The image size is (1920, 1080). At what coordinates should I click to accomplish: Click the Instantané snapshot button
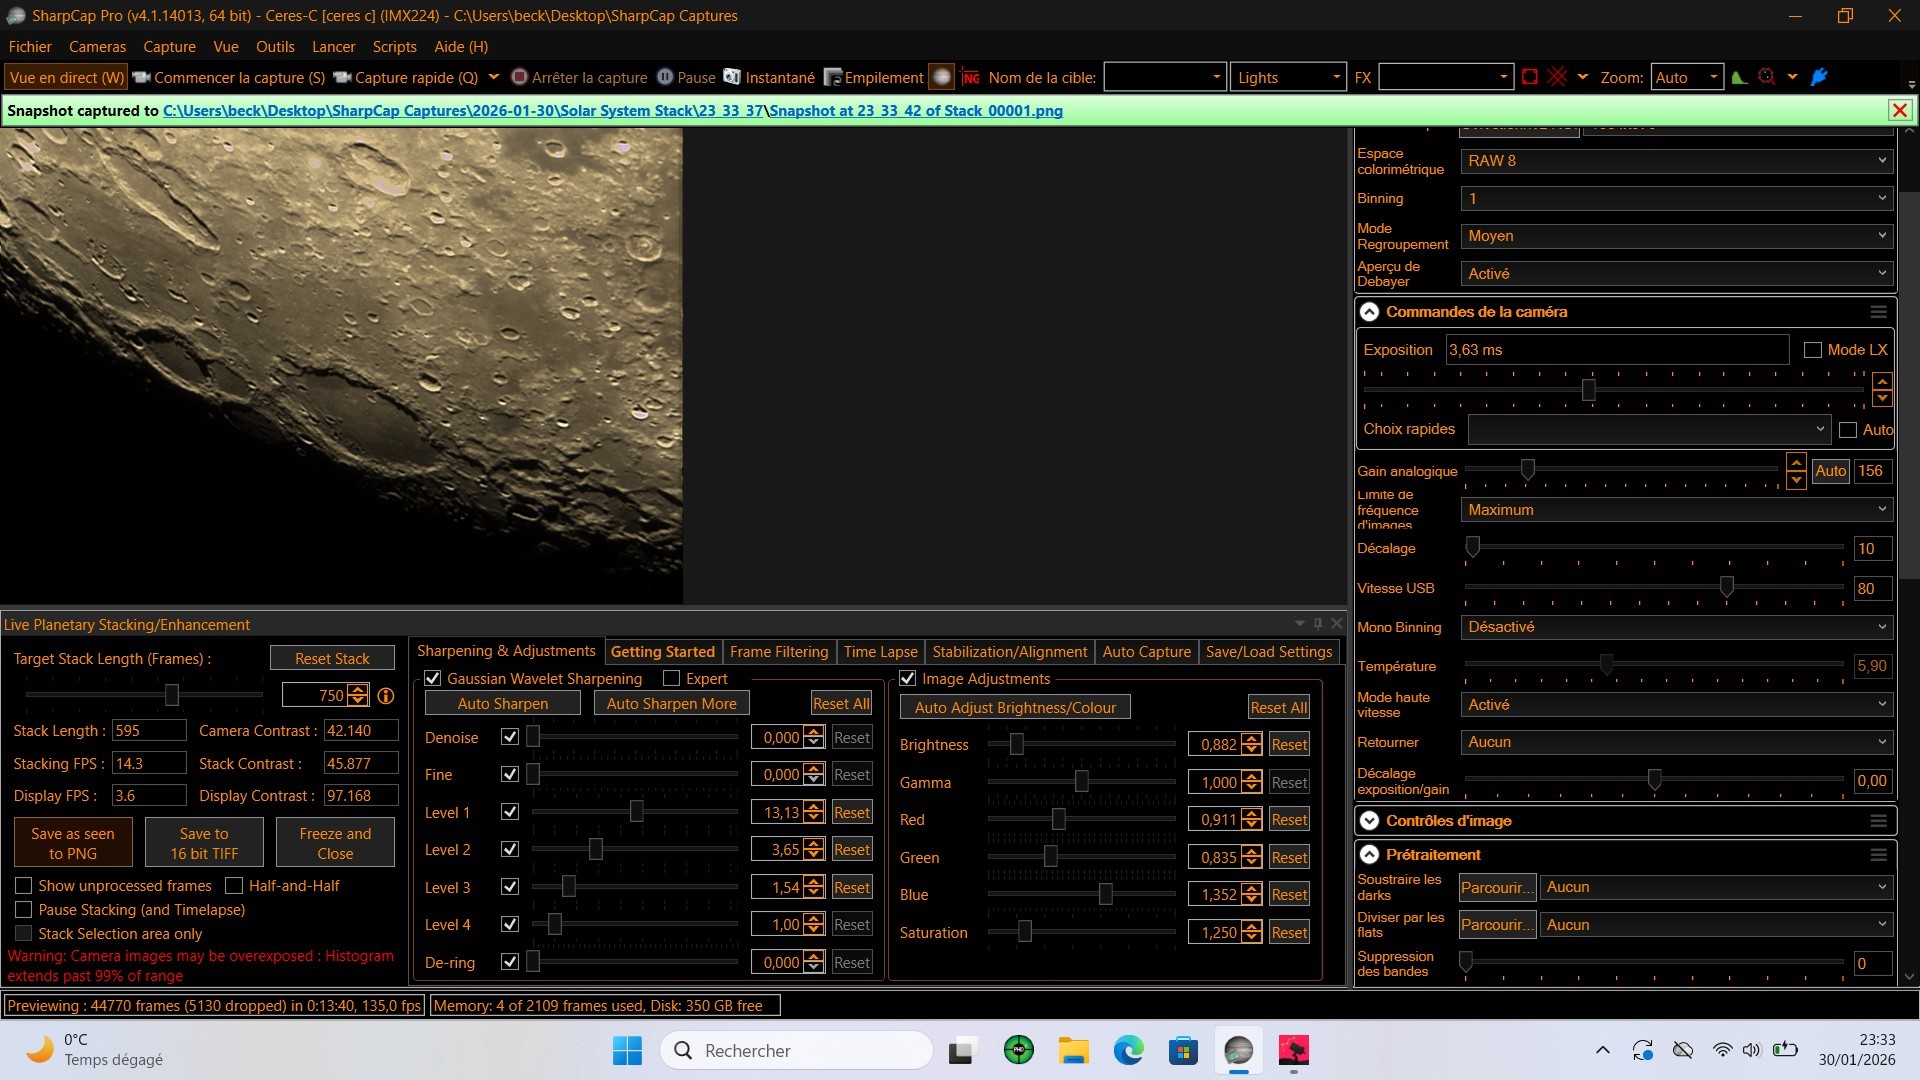coord(769,77)
